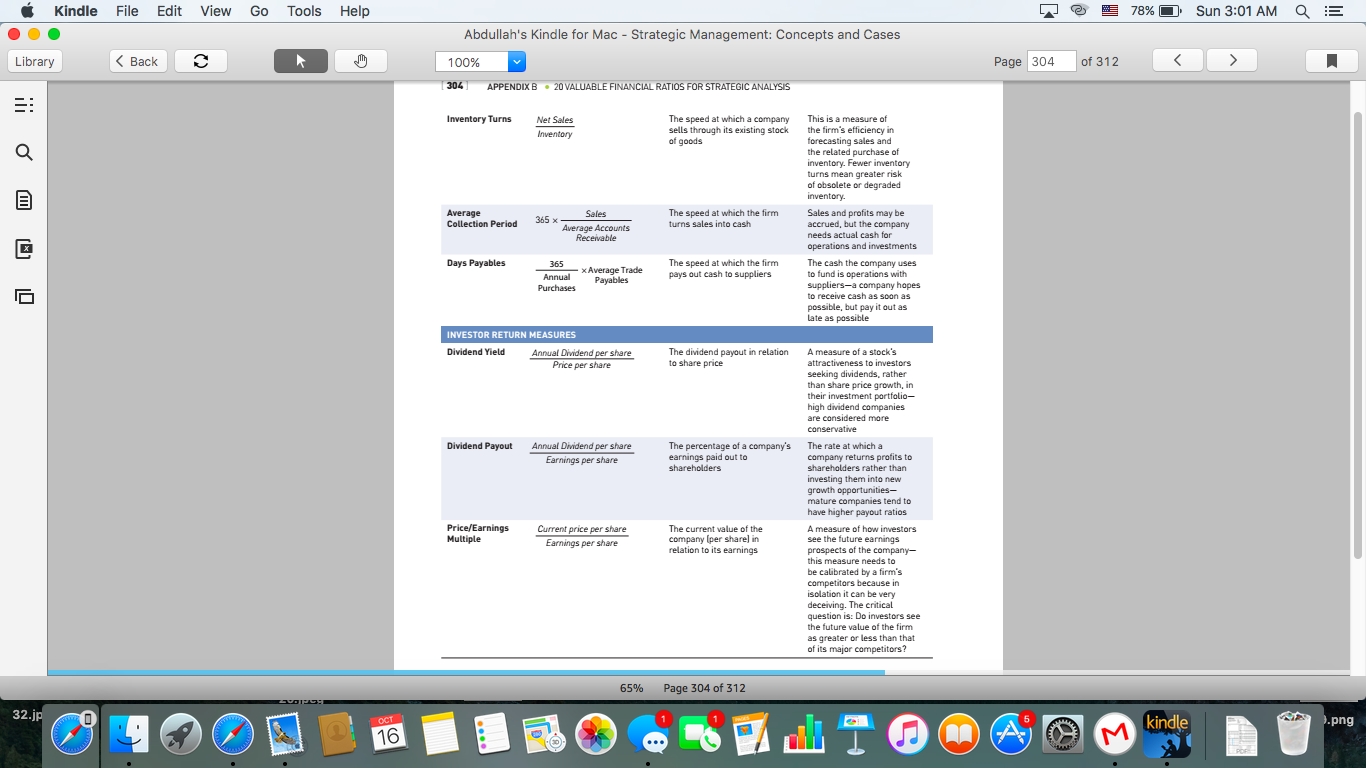Open the flashcards icon in the left sidebar

(x=25, y=297)
